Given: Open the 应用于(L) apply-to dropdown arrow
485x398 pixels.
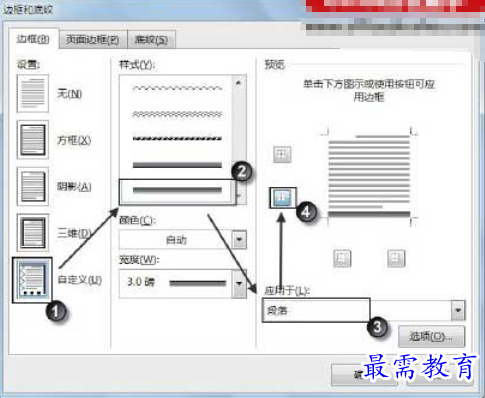Looking at the screenshot, I should (458, 310).
